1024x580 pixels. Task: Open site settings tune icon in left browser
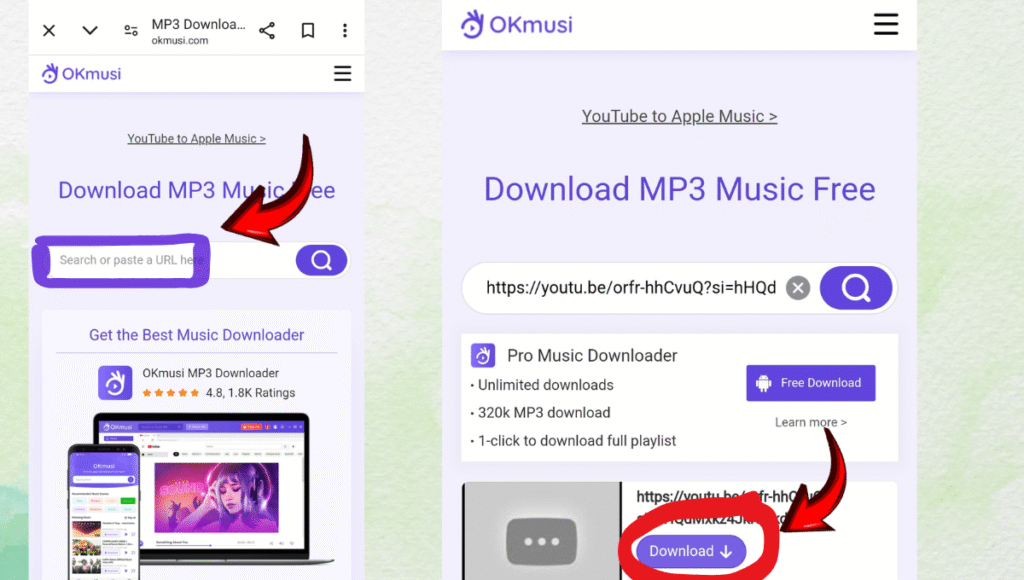click(x=131, y=31)
